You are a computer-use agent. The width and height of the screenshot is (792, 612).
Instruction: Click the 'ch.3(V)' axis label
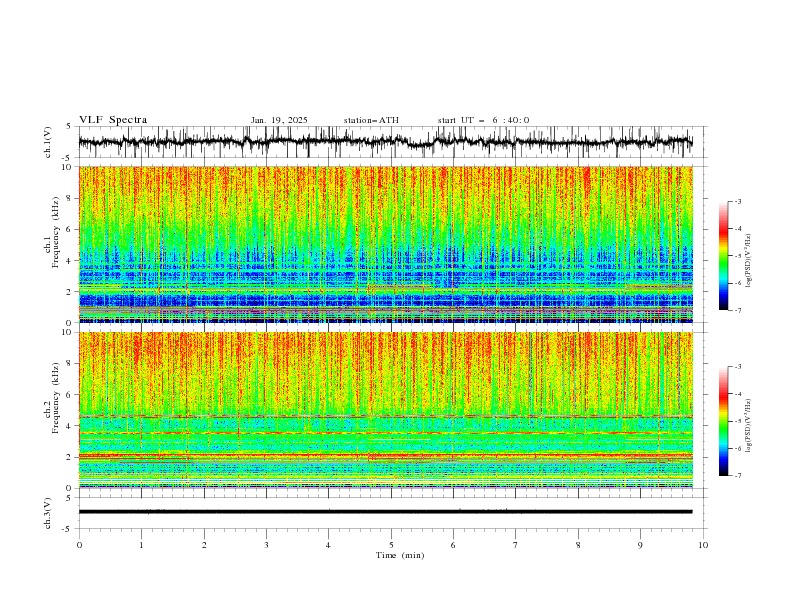(47, 513)
